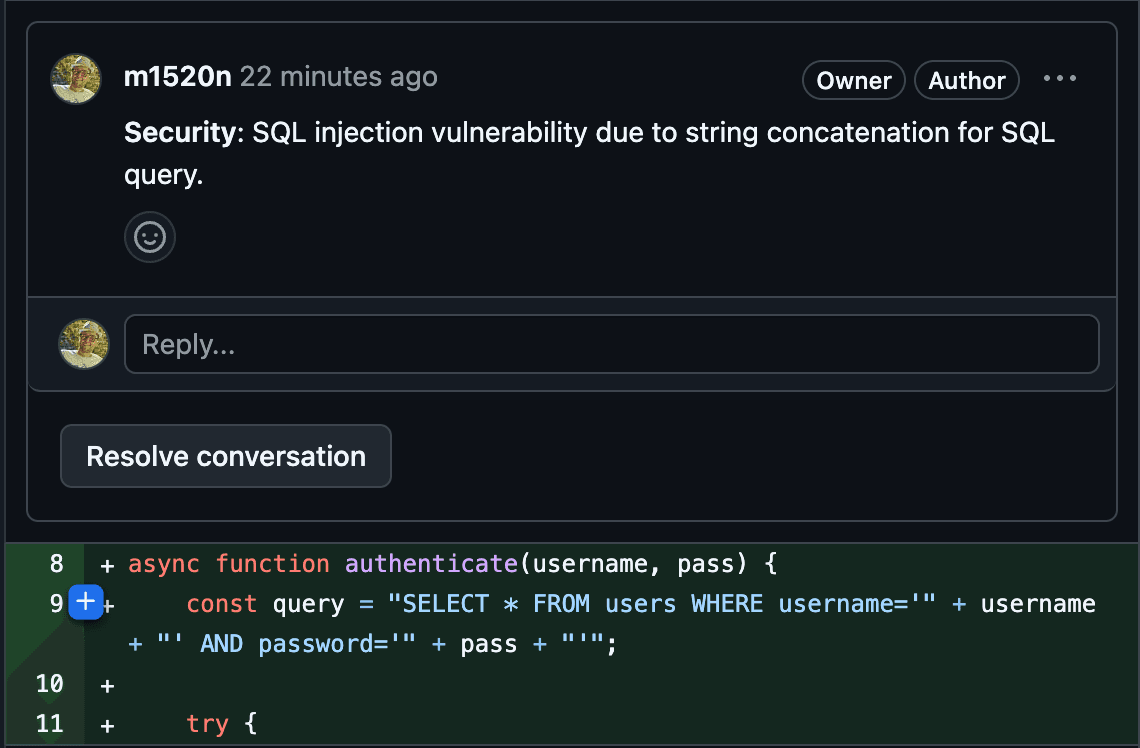Click the blue plus add-comment icon

click(86, 602)
